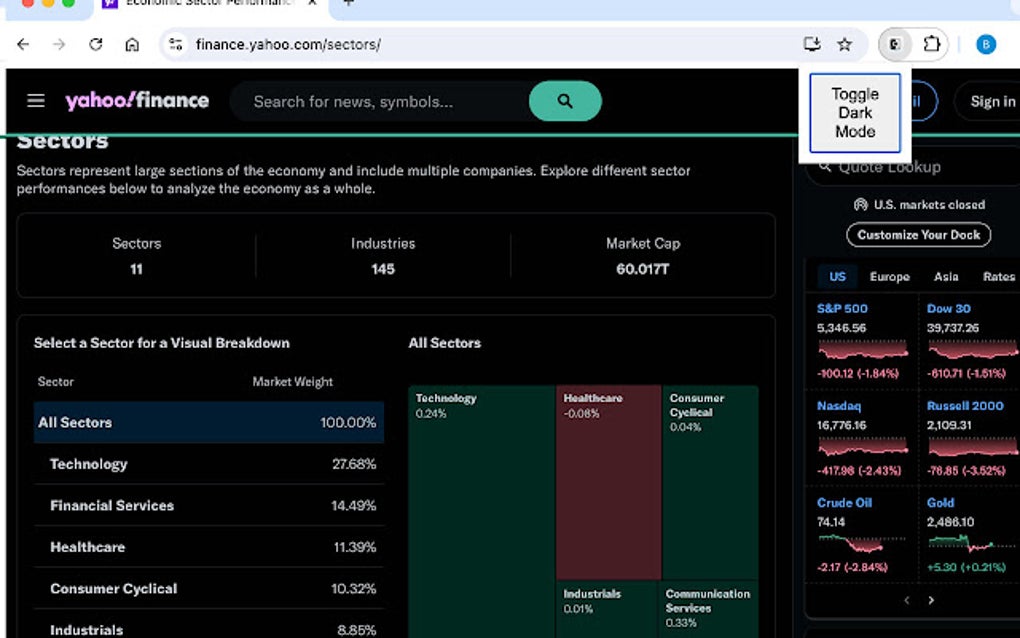Image resolution: width=1020 pixels, height=638 pixels.
Task: Open the Yahoo Finance hamburger navigation menu
Action: (x=36, y=100)
